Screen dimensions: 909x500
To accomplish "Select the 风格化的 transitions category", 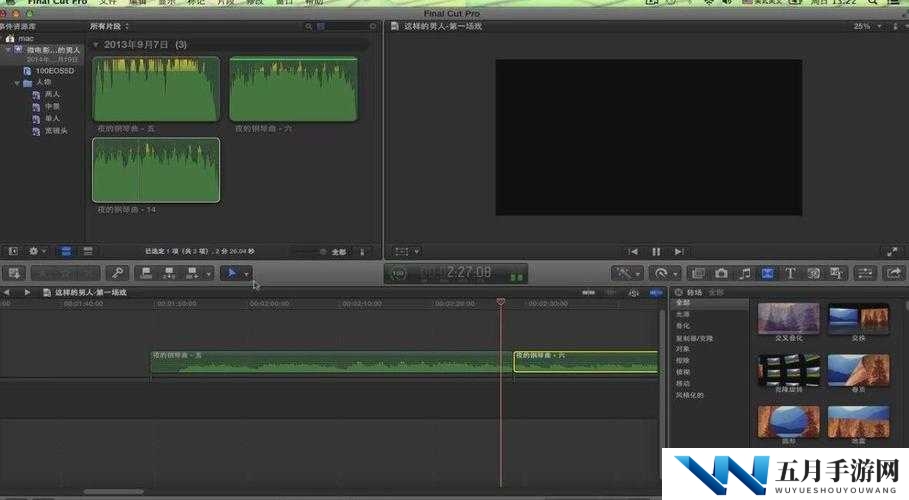I will [690, 395].
